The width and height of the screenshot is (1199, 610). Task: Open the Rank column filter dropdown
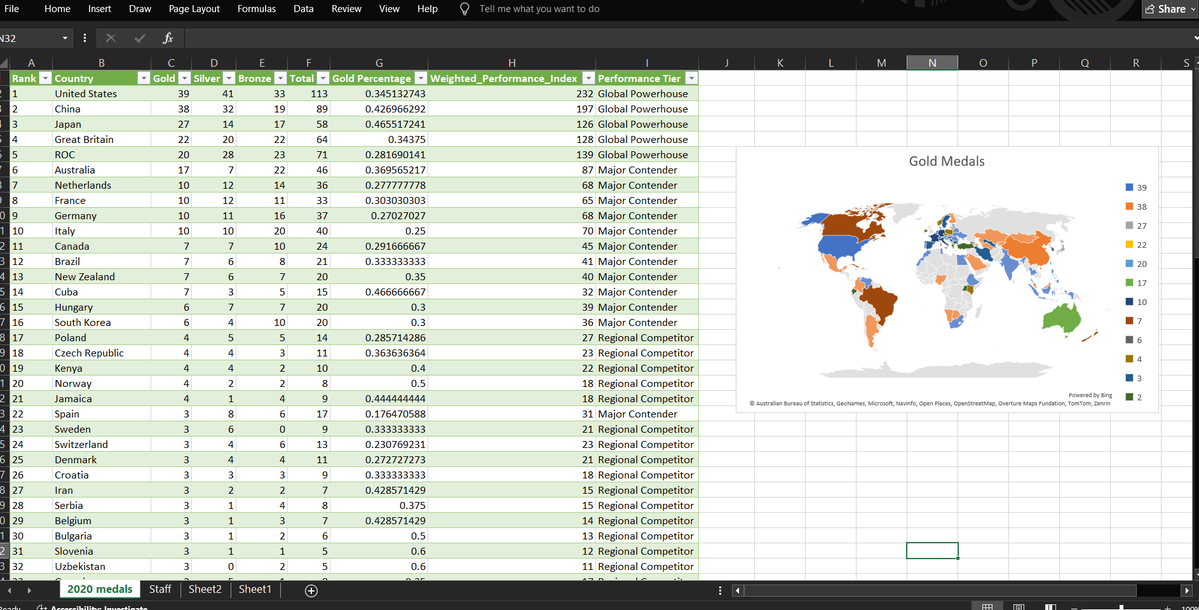point(44,79)
